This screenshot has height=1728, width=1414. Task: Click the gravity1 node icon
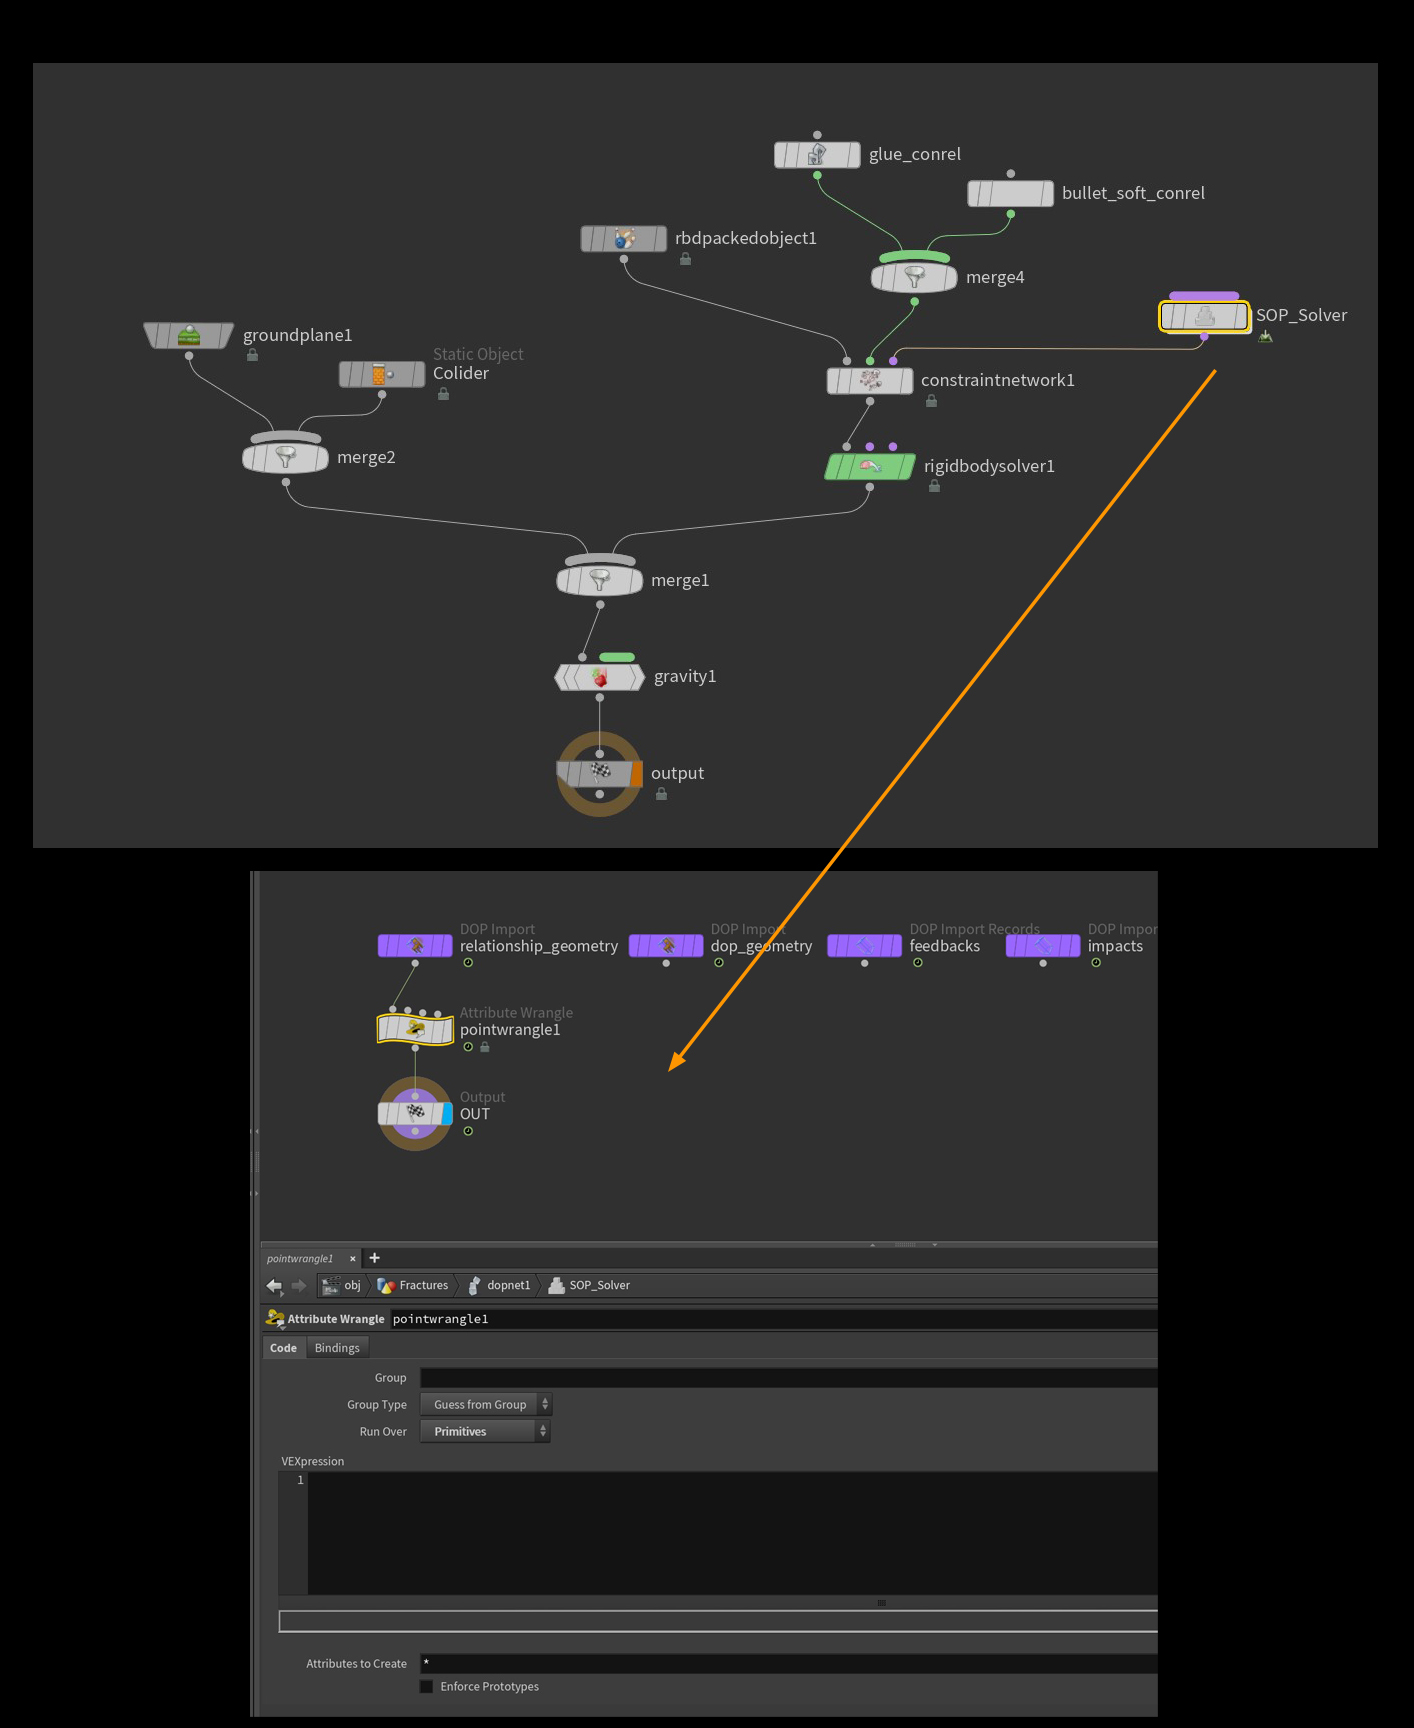pyautogui.click(x=600, y=677)
